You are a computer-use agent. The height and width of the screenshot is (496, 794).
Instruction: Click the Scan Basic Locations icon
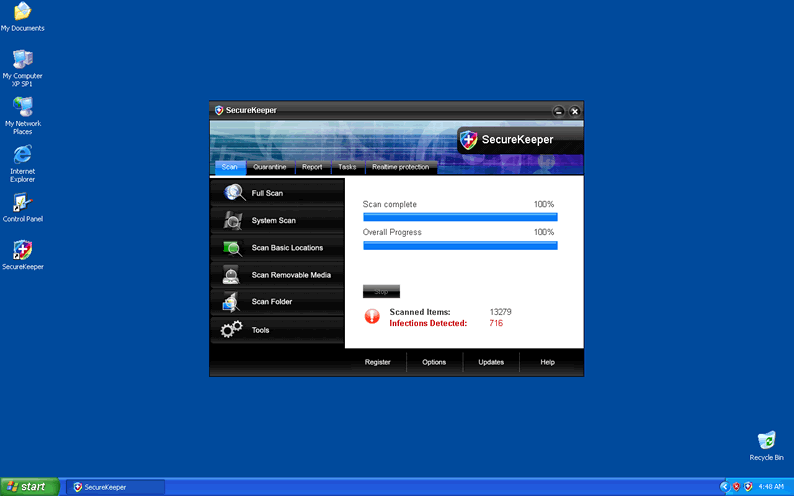pyautogui.click(x=233, y=248)
